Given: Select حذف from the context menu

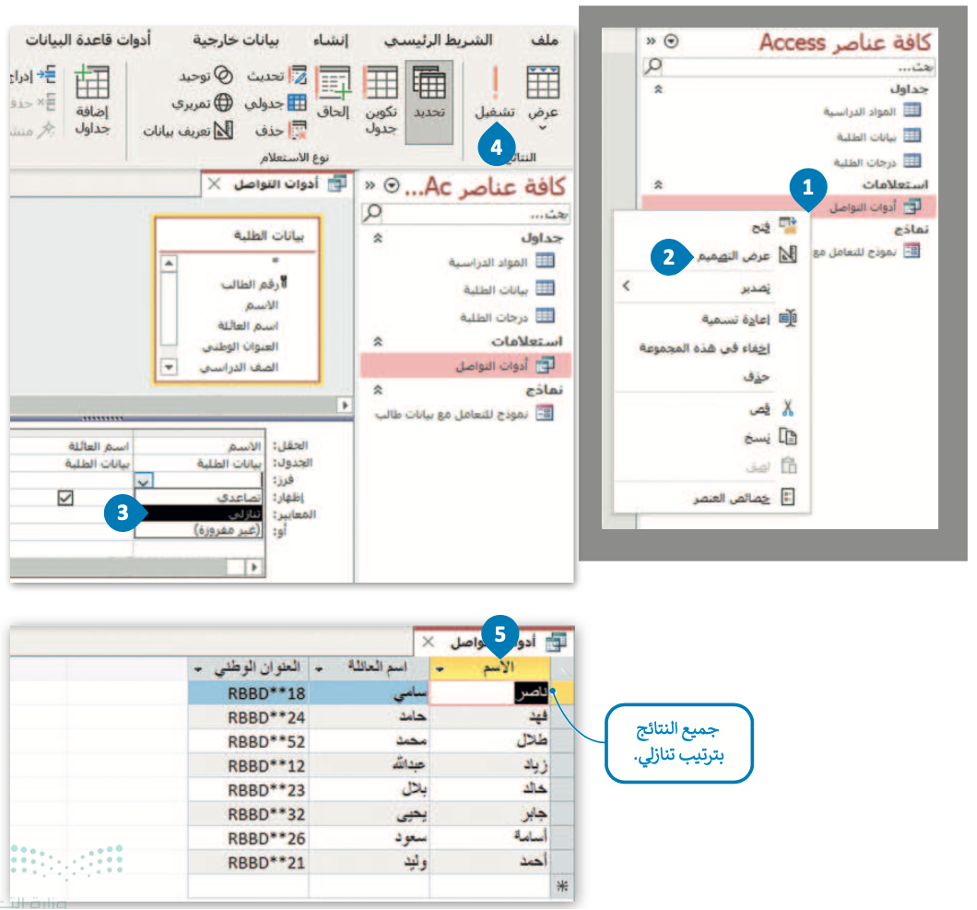Looking at the screenshot, I should 756,378.
